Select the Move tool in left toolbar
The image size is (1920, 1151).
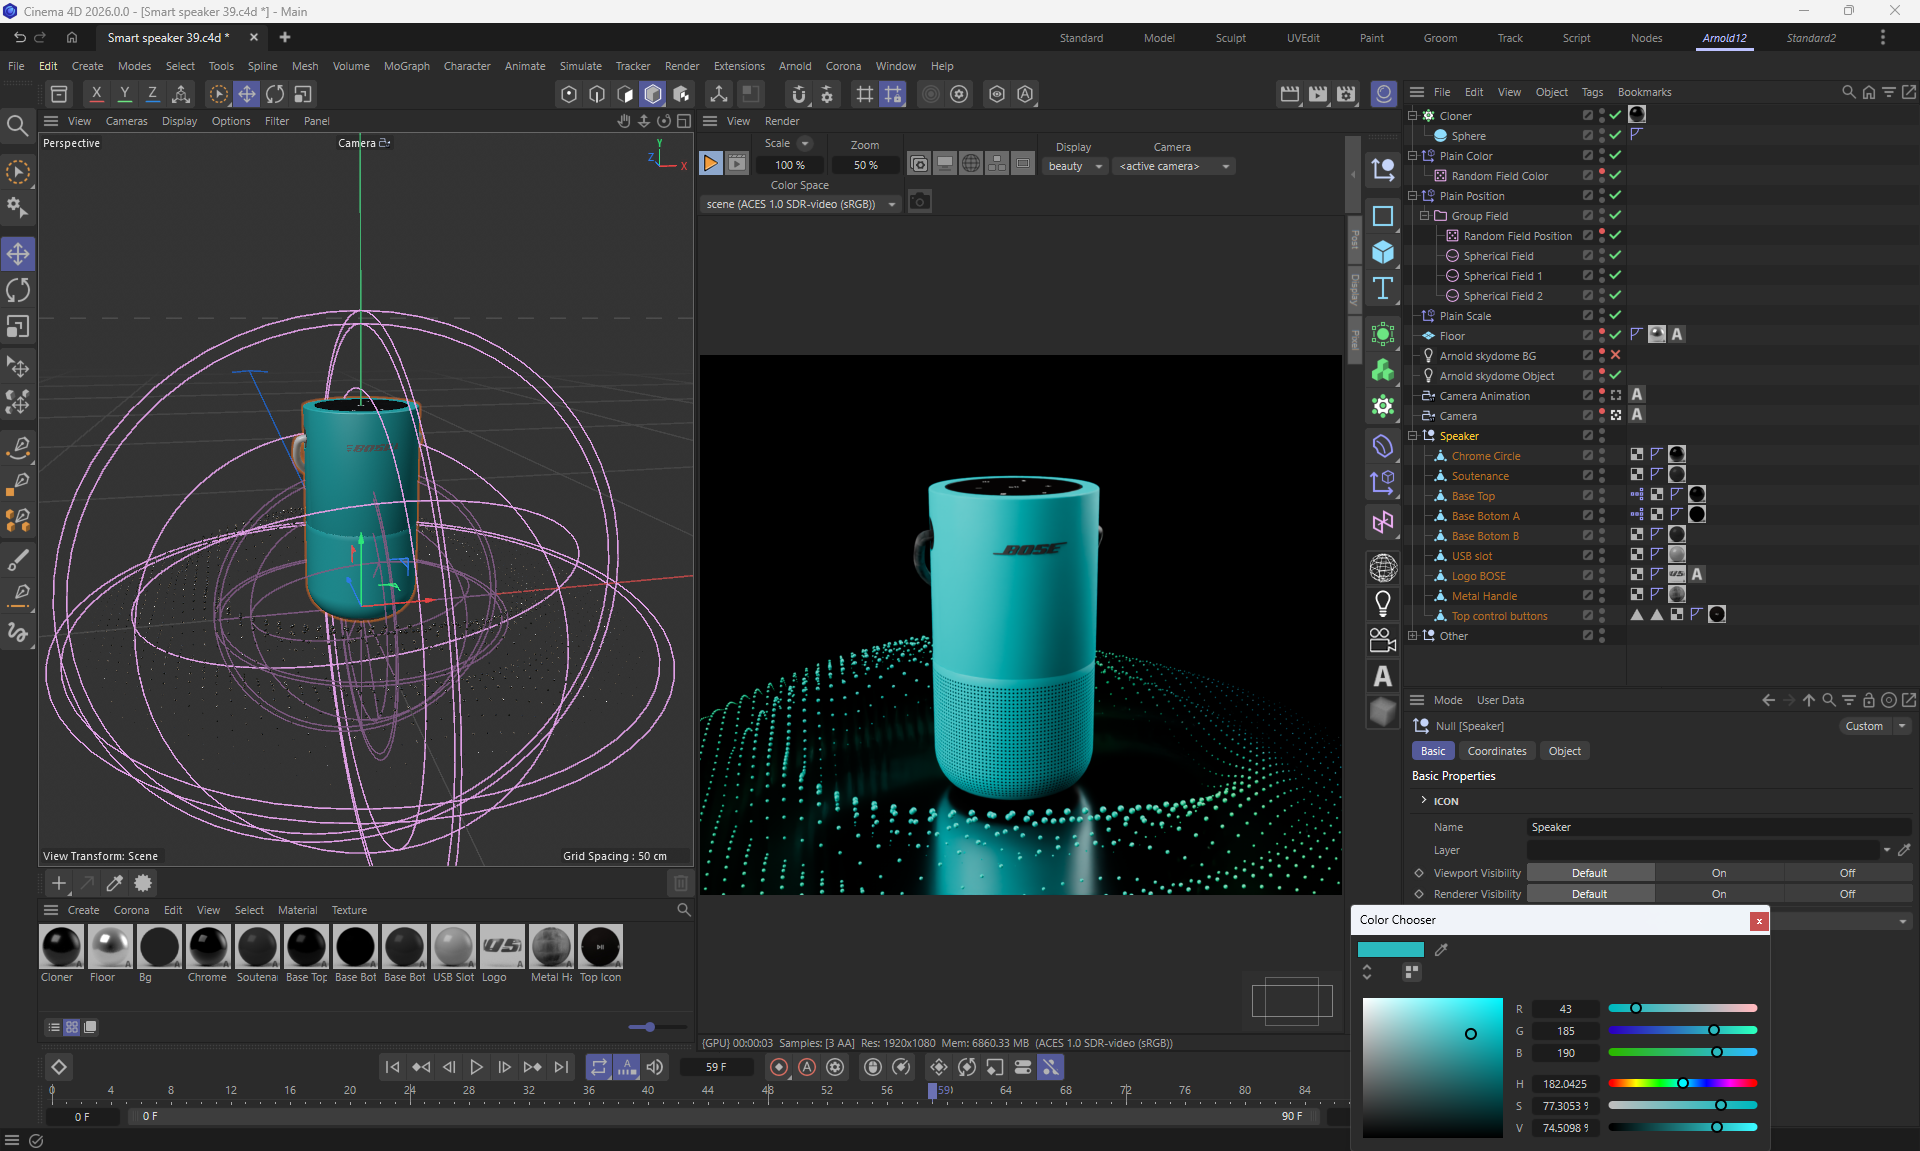click(x=18, y=254)
